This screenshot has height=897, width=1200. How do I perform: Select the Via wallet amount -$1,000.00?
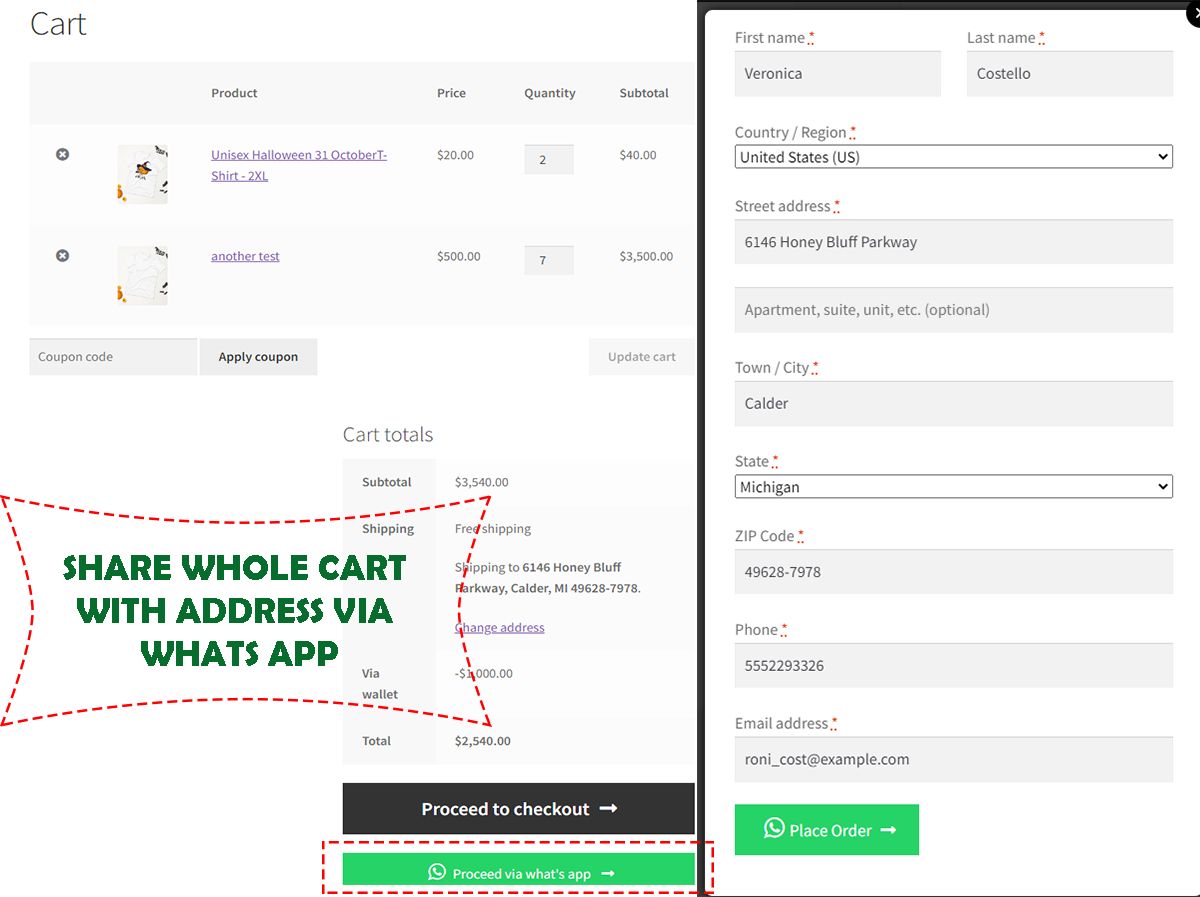tap(484, 673)
